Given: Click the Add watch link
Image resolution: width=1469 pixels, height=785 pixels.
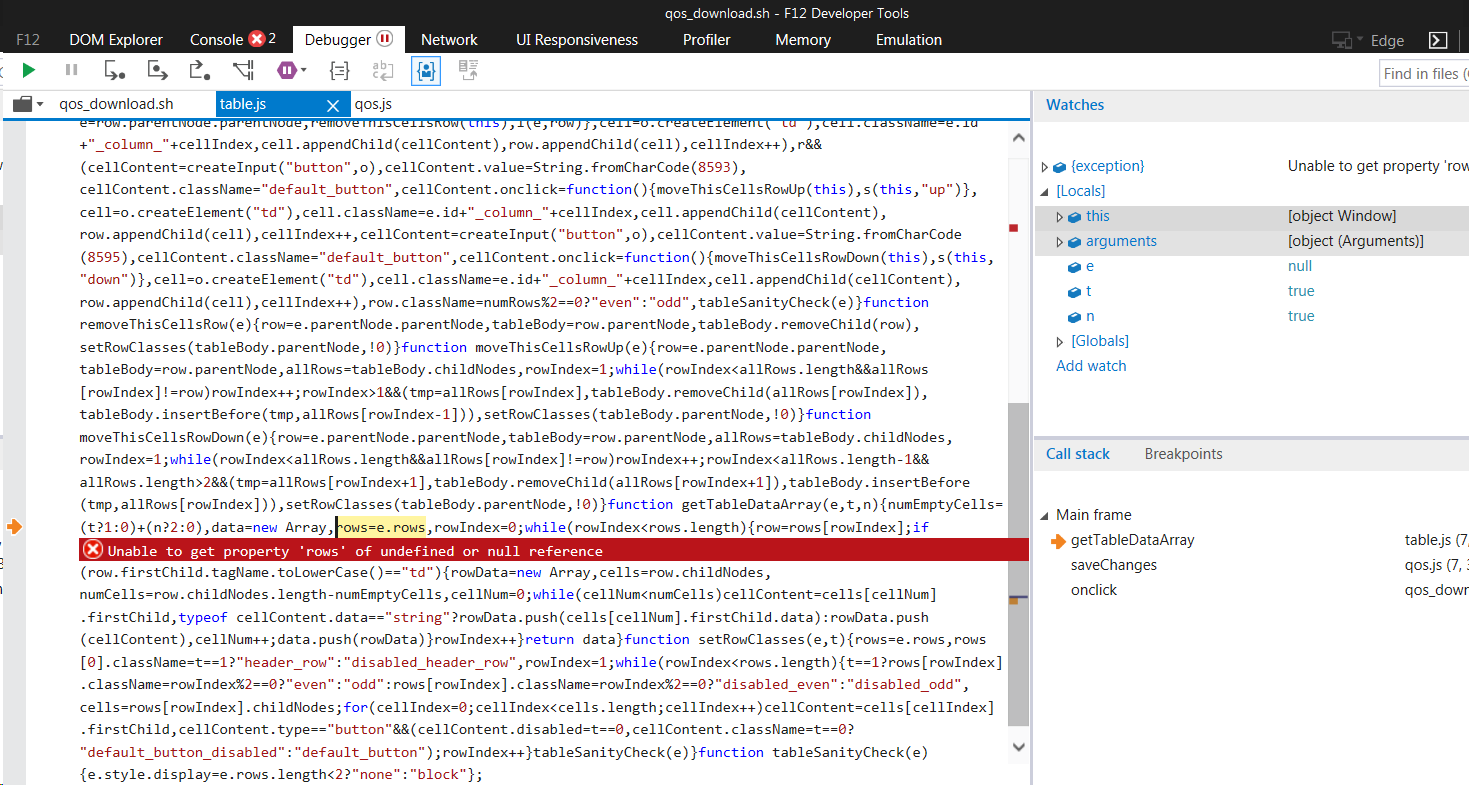Looking at the screenshot, I should coord(1091,366).
